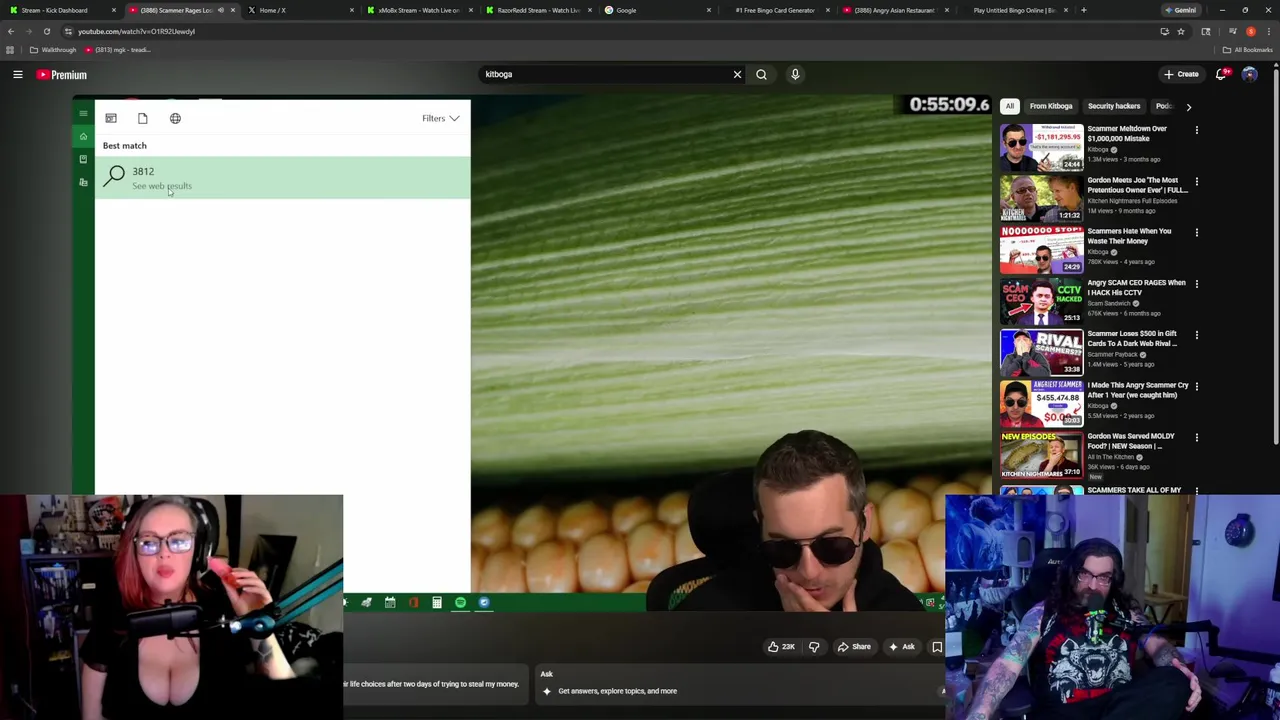The width and height of the screenshot is (1280, 720).
Task: Go to YouTube Premium home logo
Action: tap(63, 75)
